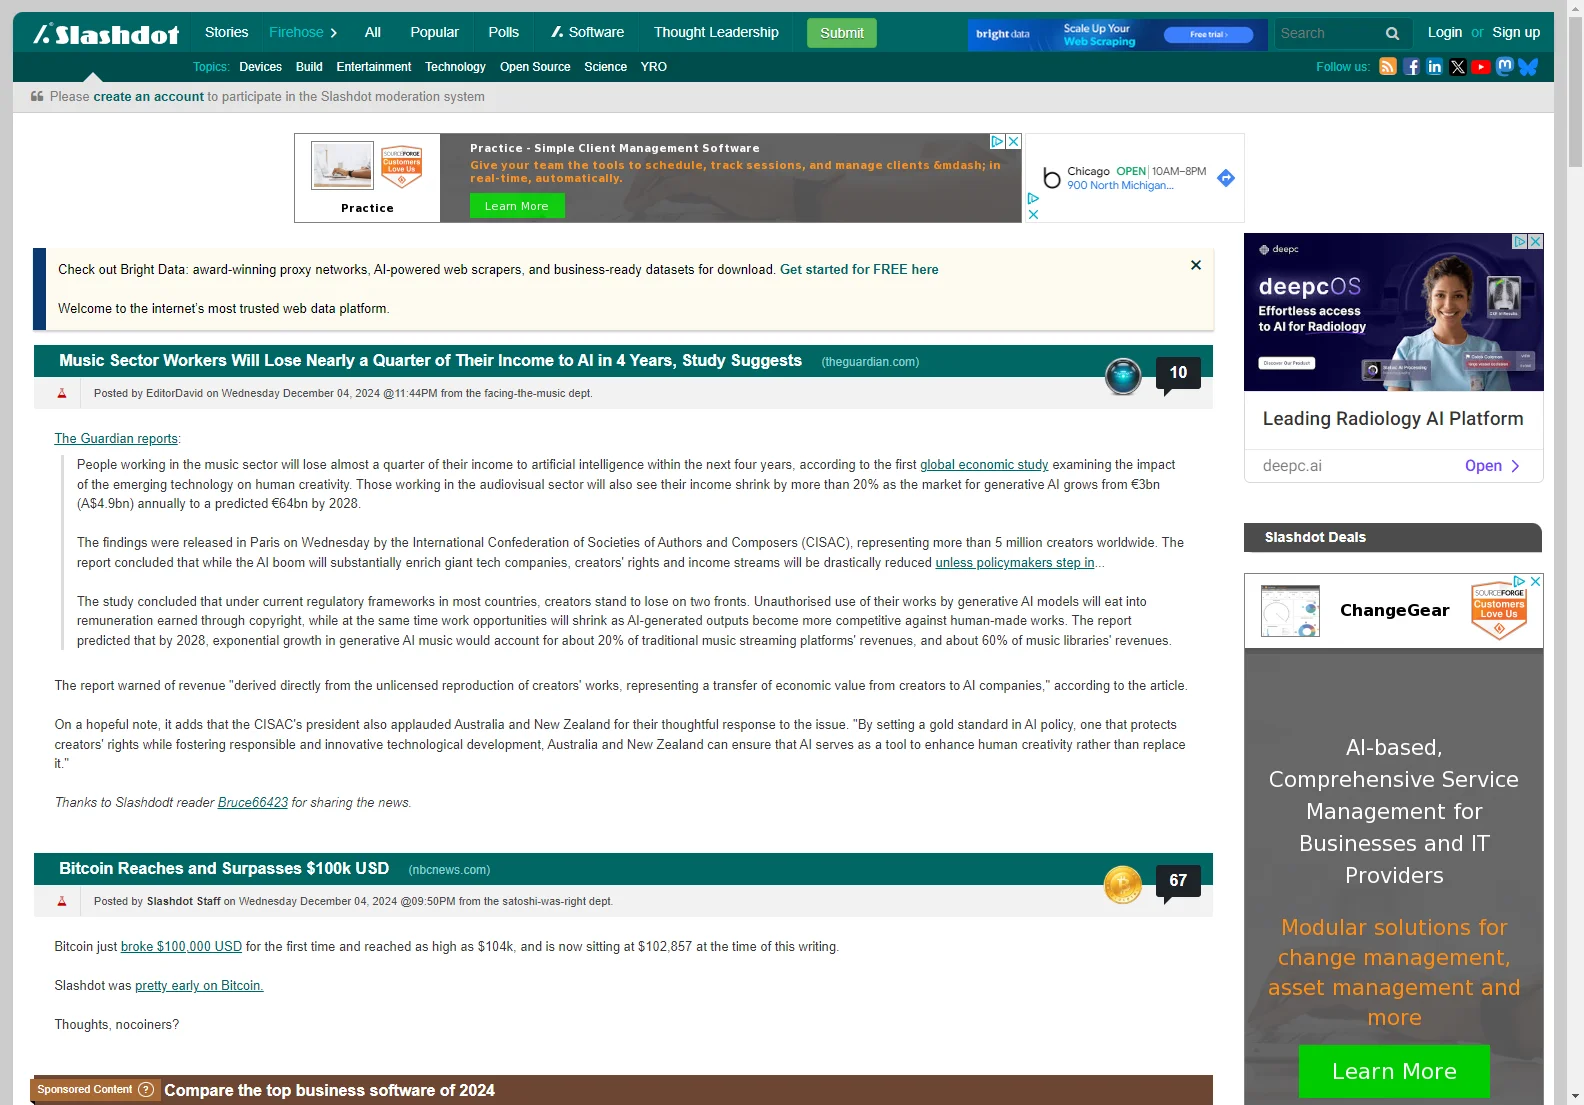Expand the Firehose chevron
Image resolution: width=1584 pixels, height=1105 pixels.
[x=334, y=33]
